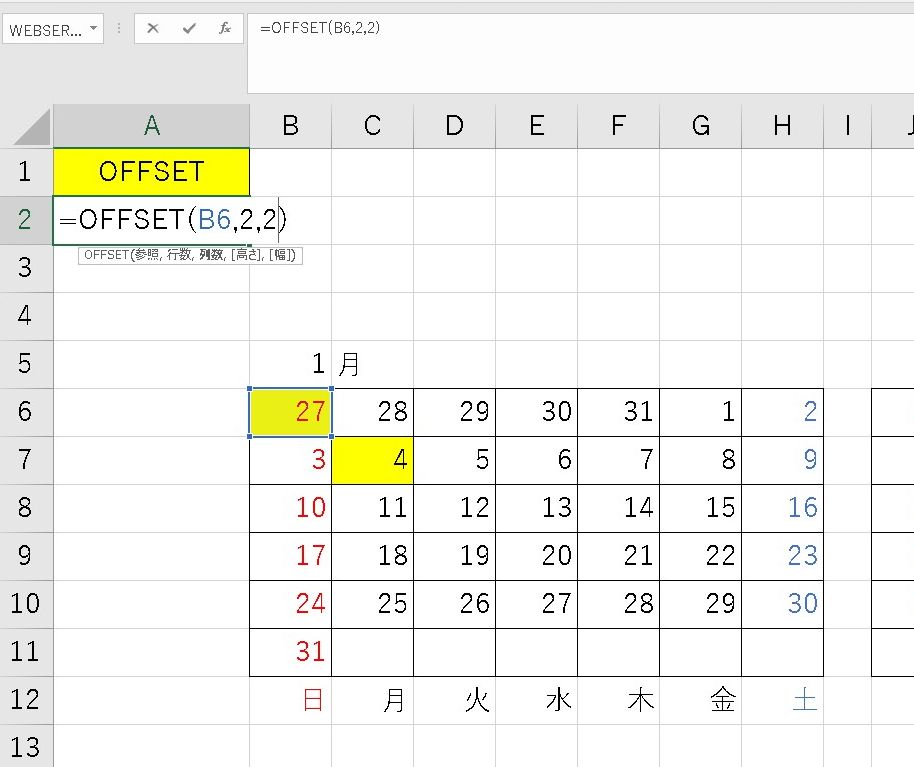Click calendar cell with blue 16
The height and width of the screenshot is (767, 914).
coord(782,508)
